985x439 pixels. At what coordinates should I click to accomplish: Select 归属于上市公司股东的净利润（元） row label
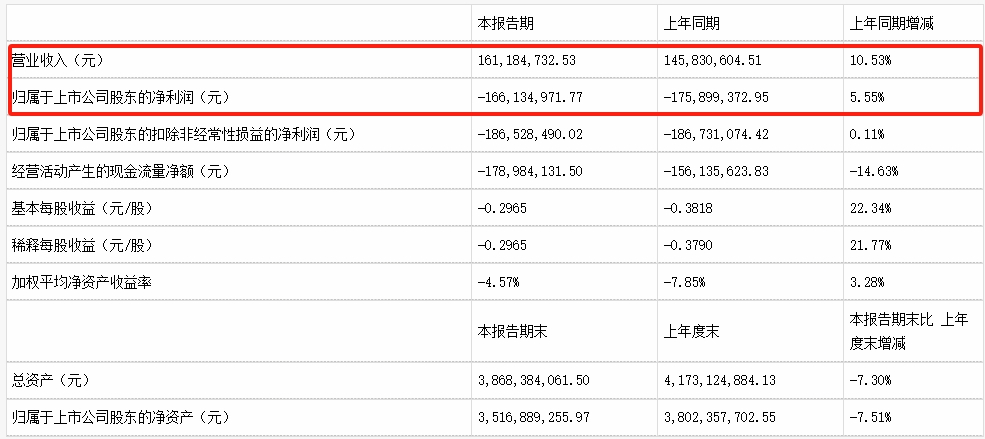point(119,97)
